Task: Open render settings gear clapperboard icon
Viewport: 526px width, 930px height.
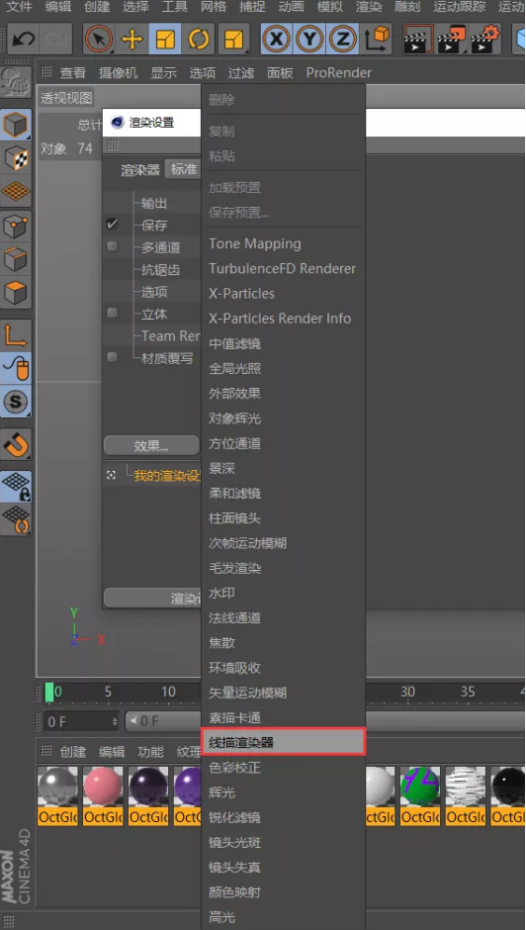Action: tap(486, 39)
